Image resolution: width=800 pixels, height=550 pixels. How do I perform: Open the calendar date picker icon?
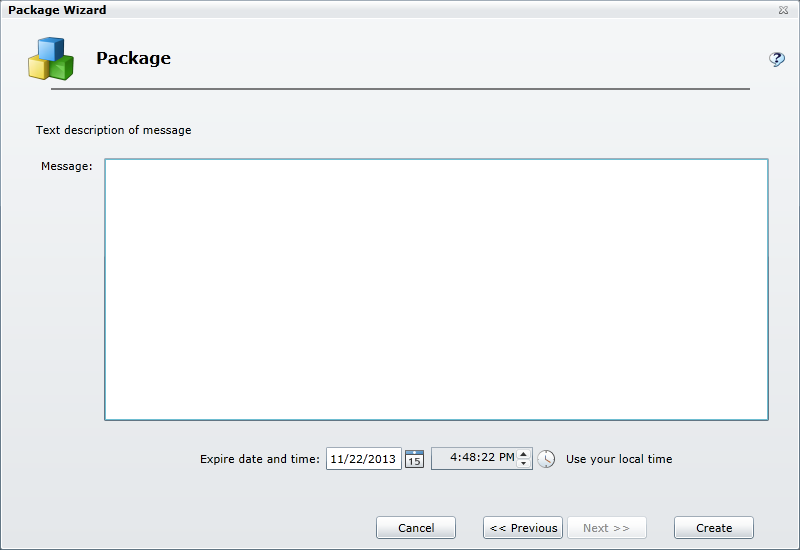click(x=414, y=459)
